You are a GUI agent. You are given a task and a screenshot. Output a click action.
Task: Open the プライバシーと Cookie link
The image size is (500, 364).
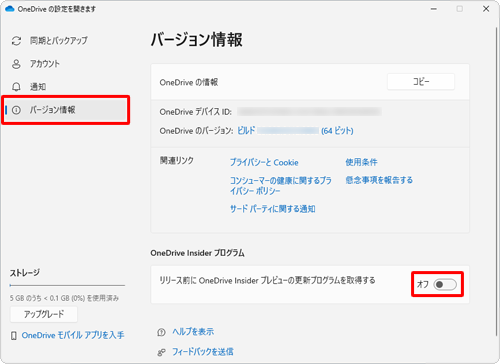[x=264, y=162]
